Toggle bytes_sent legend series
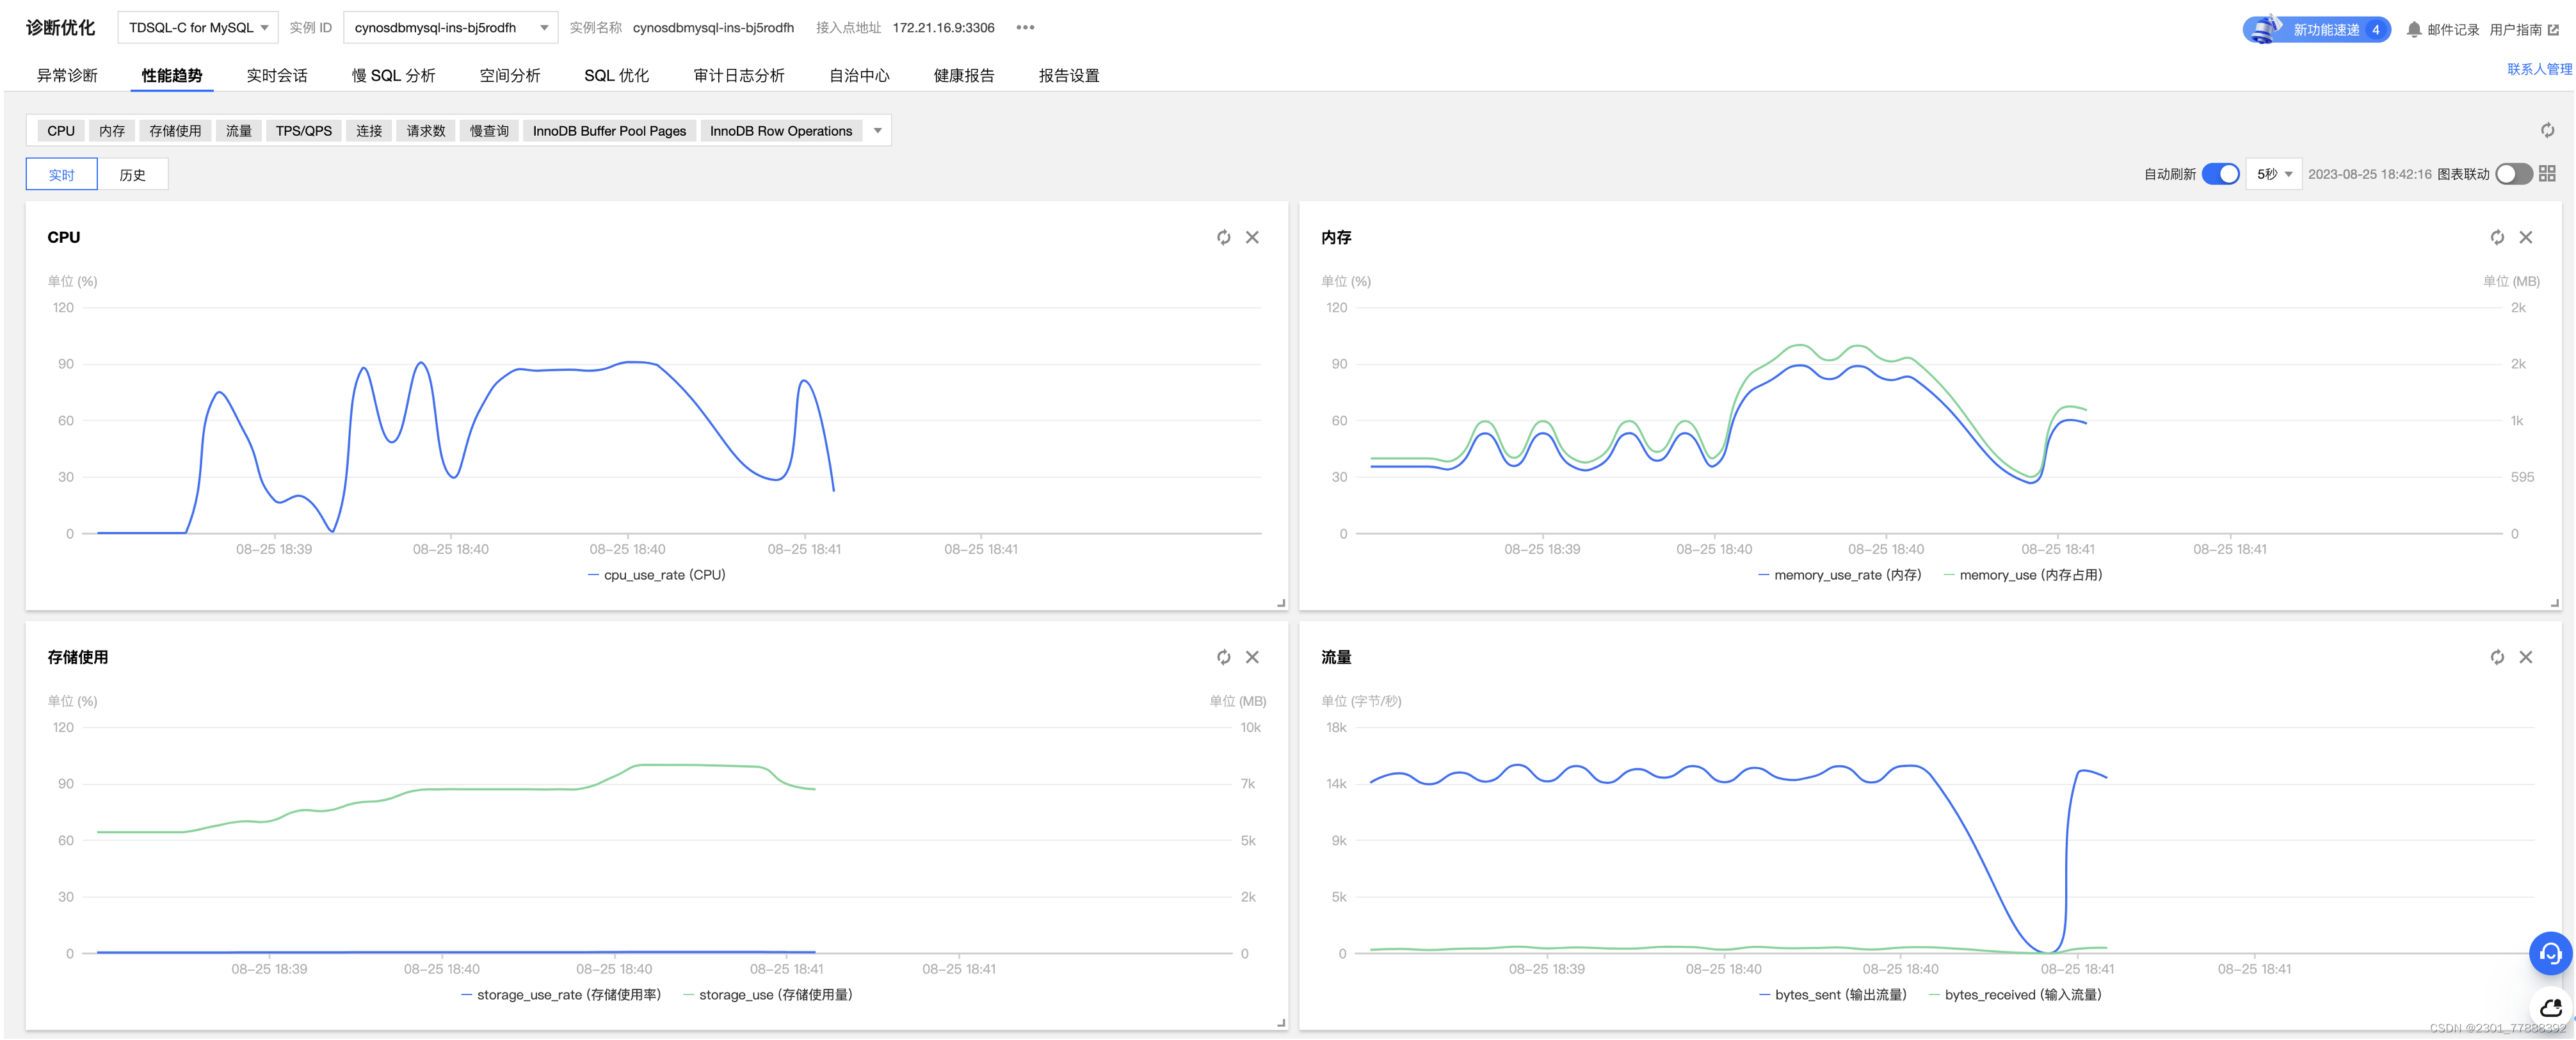2576x1040 pixels. click(1833, 995)
